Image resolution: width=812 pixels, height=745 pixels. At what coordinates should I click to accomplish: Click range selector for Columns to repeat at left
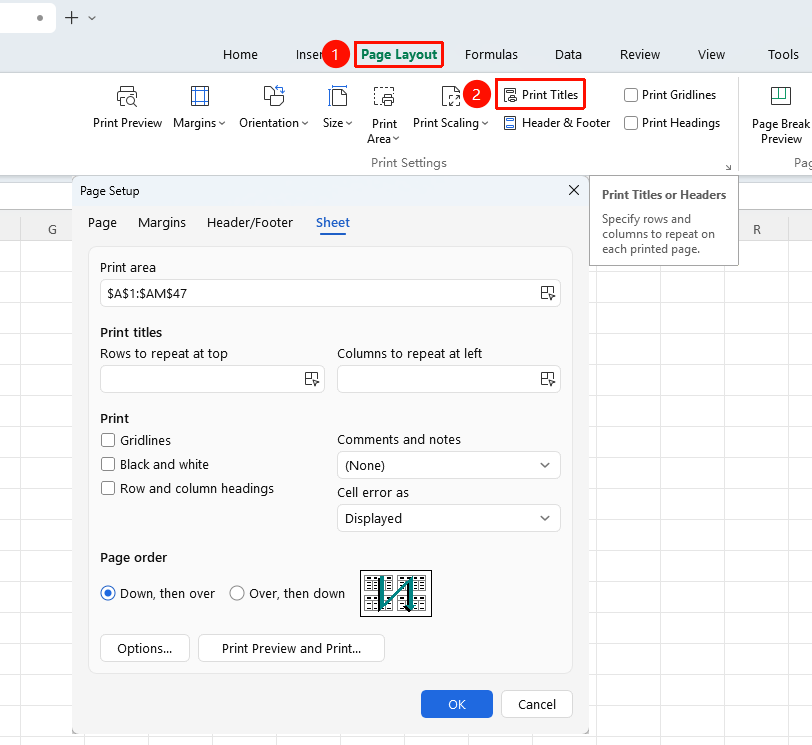[x=547, y=379]
